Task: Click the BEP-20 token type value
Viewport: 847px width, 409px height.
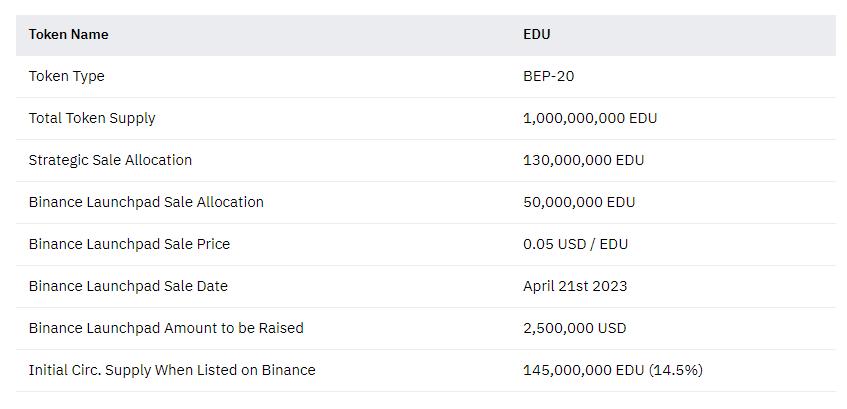Action: [548, 76]
